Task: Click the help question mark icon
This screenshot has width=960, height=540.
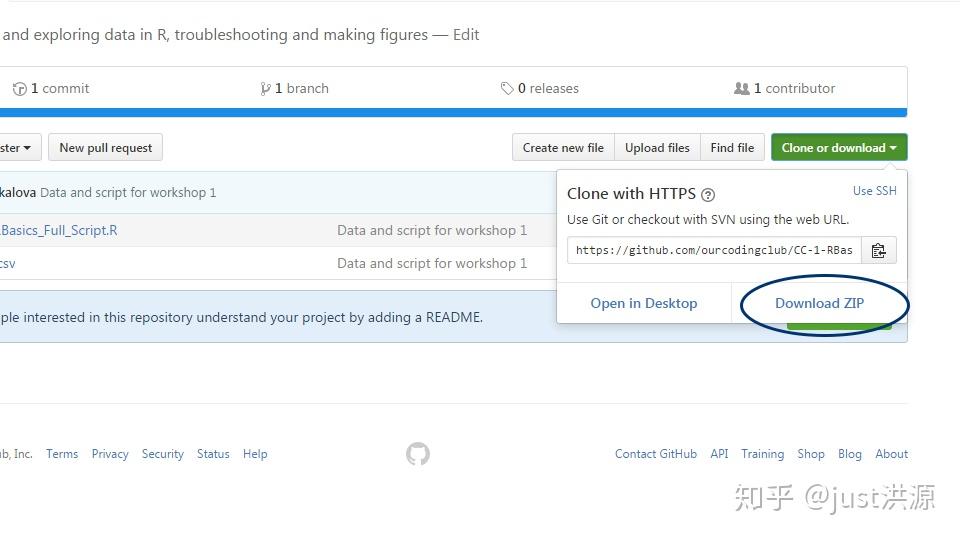Action: [x=708, y=195]
